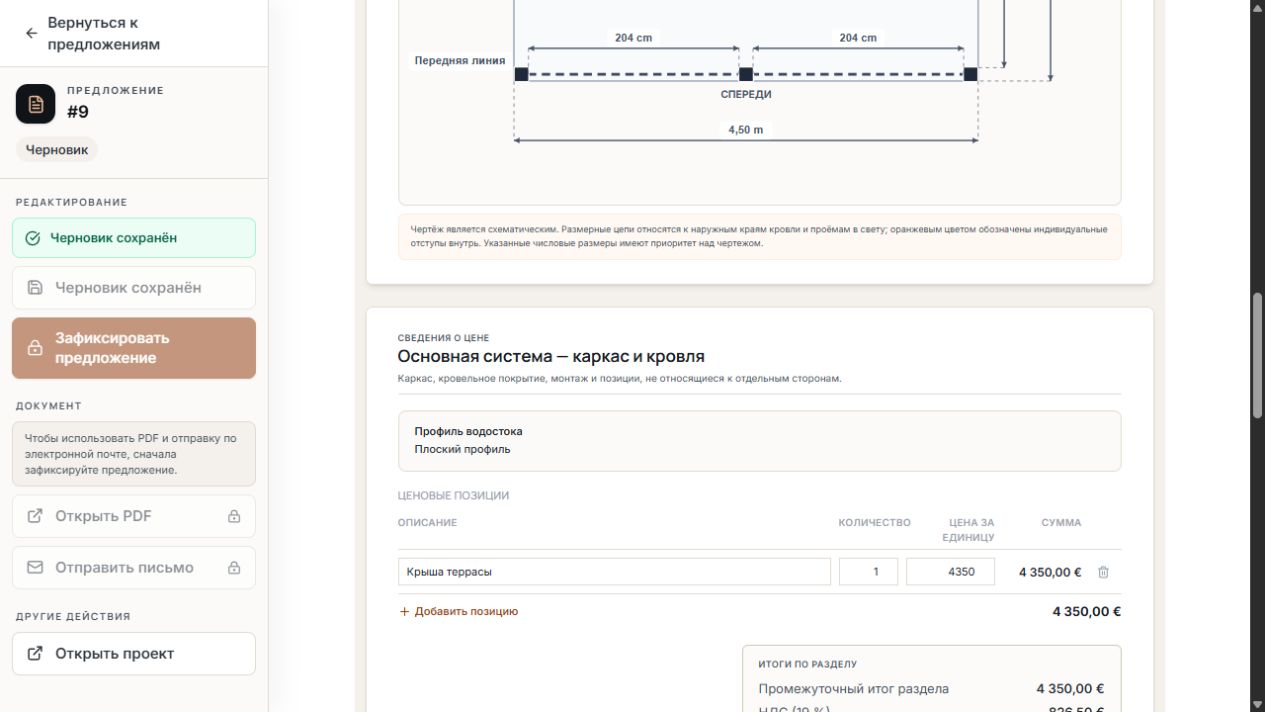Click the Открыть проект button

click(134, 653)
